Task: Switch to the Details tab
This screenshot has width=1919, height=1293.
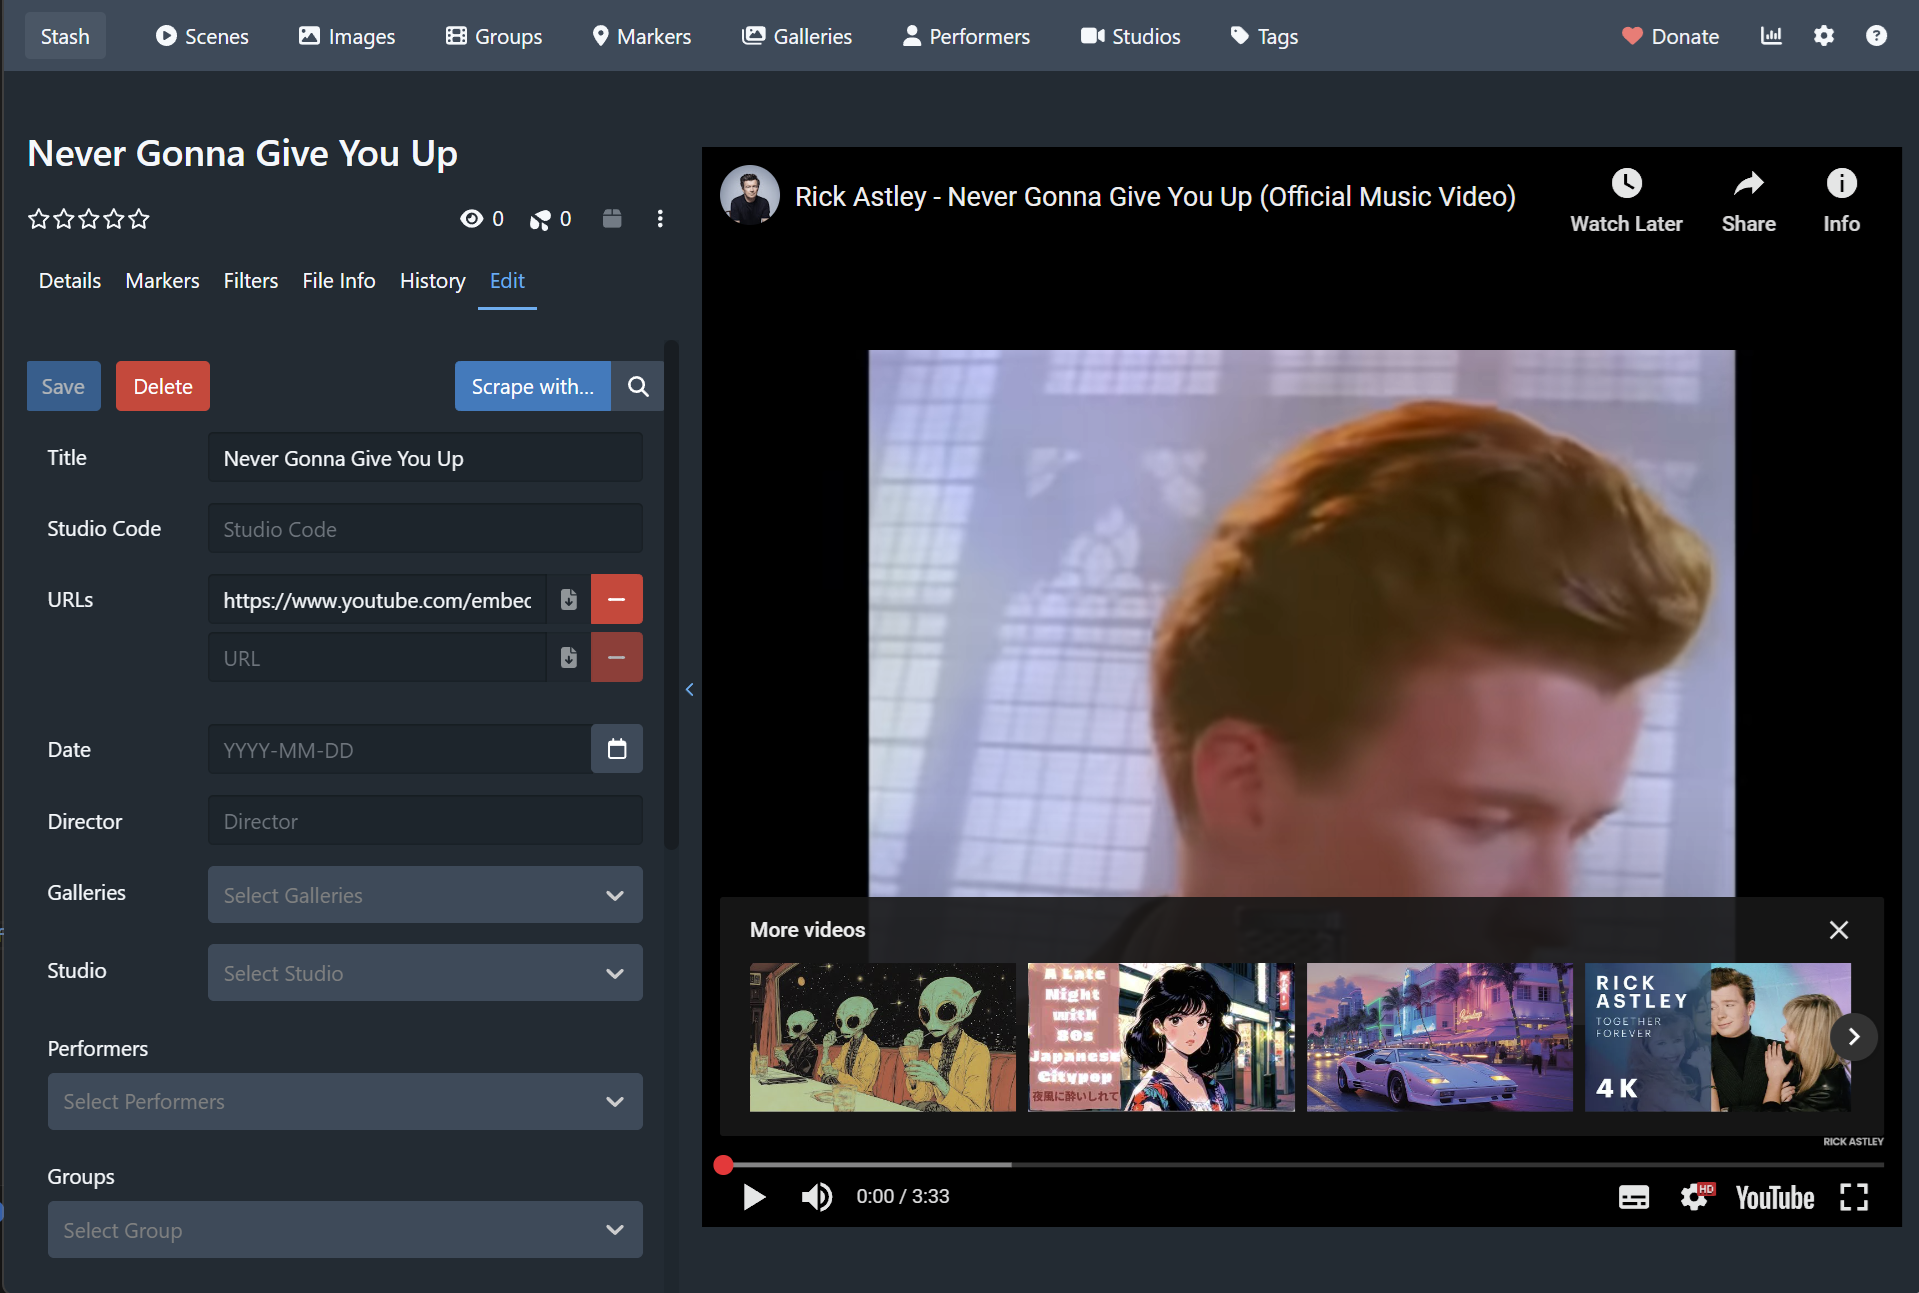Action: (x=70, y=281)
